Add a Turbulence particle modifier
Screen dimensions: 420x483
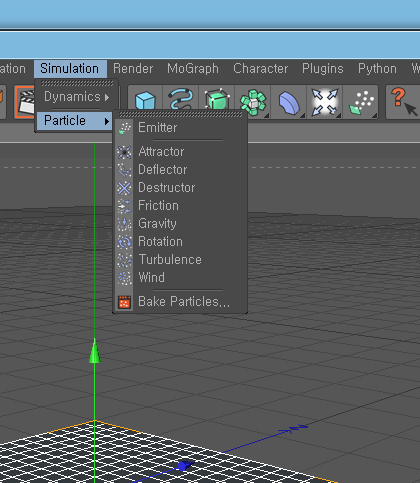coord(180,260)
